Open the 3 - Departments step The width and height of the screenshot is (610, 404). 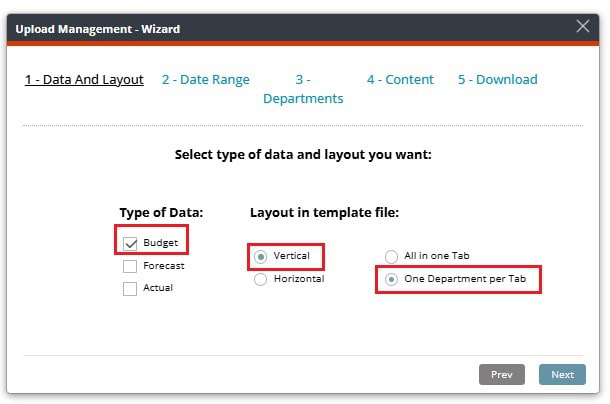click(x=303, y=89)
